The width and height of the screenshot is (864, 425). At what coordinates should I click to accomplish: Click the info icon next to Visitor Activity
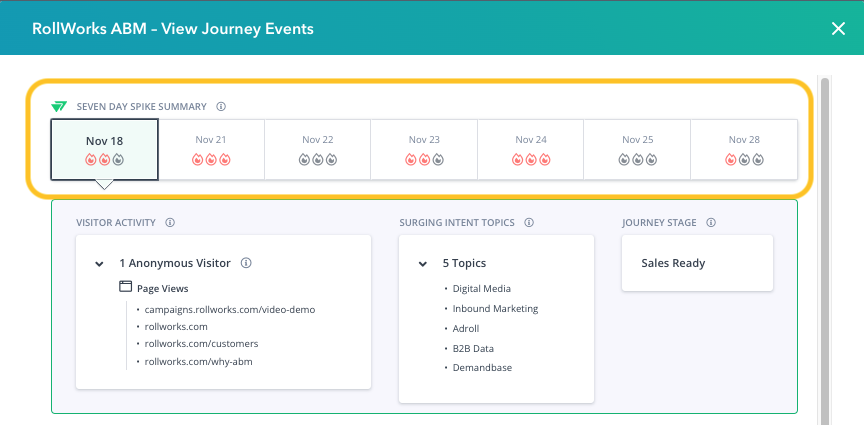(x=170, y=223)
